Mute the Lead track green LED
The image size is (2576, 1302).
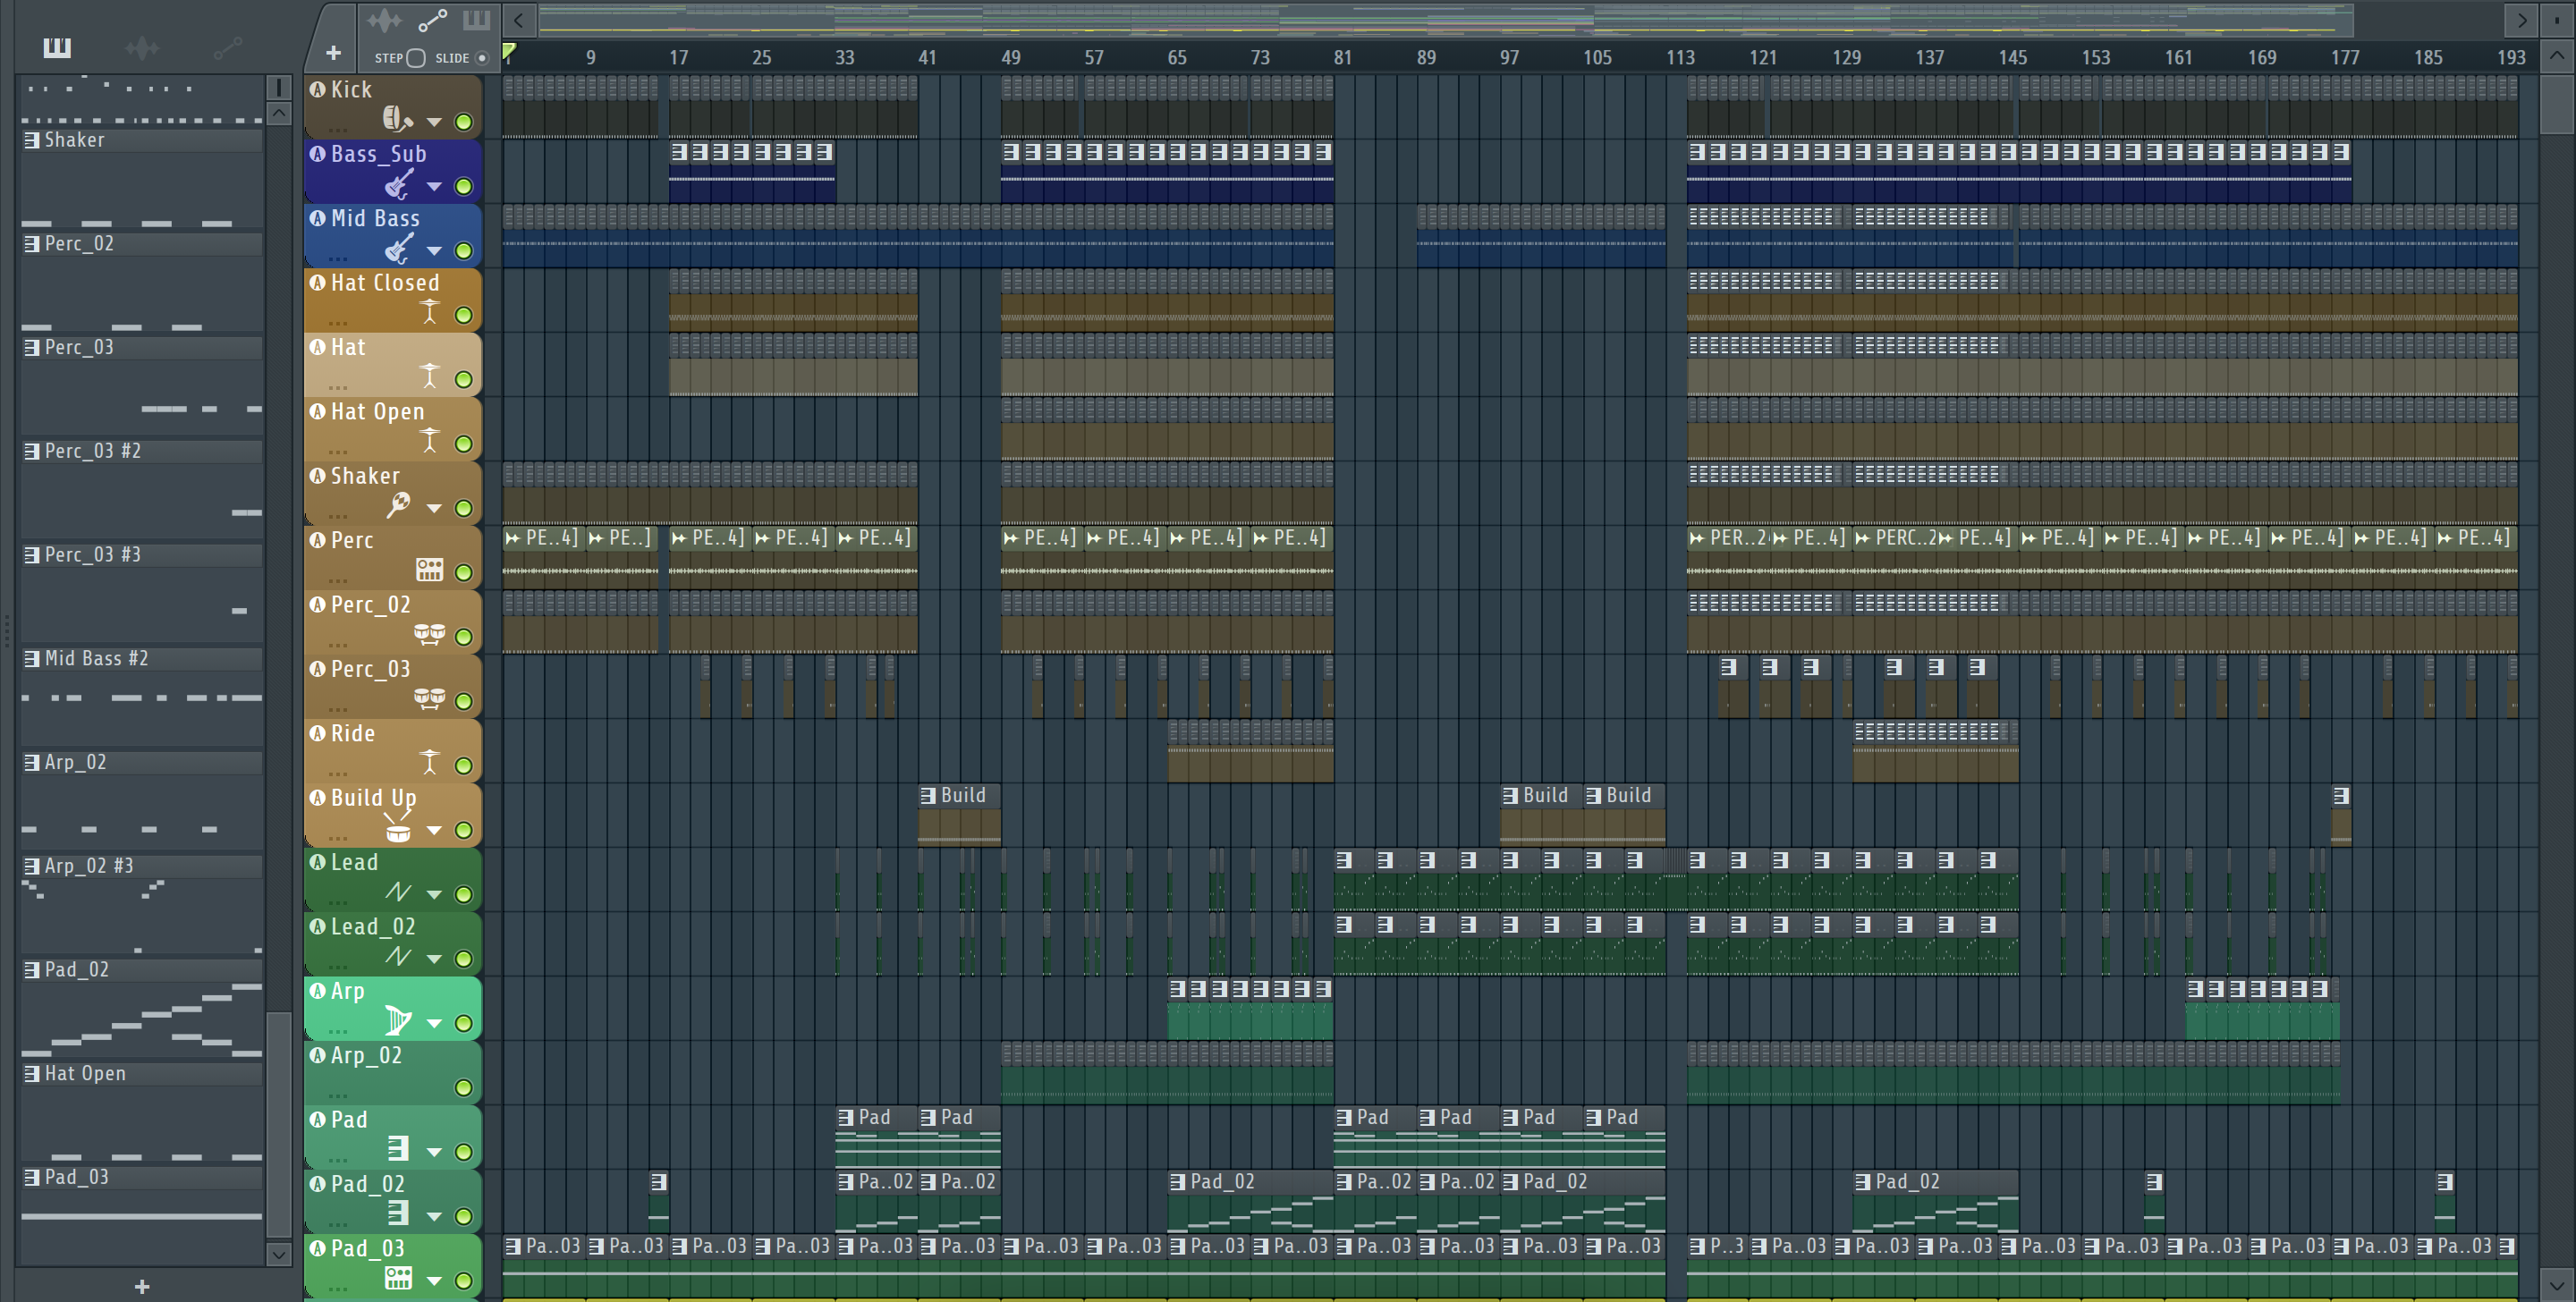click(464, 895)
